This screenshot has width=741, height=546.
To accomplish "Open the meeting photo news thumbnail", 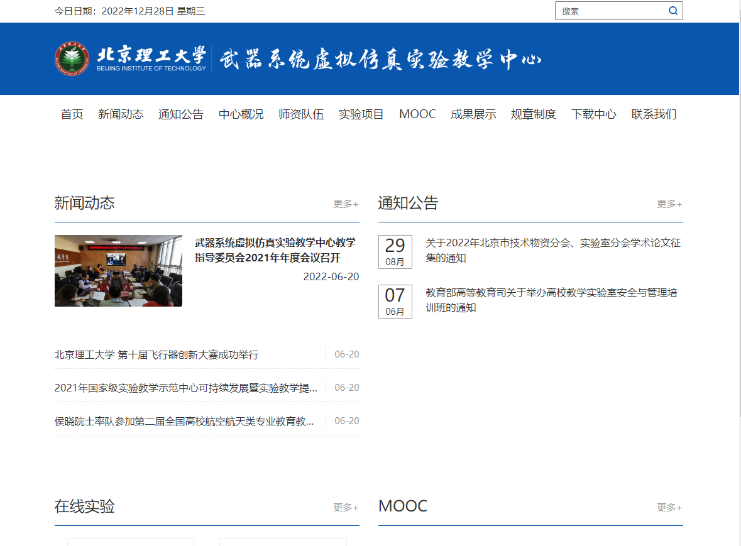I will pos(118,270).
